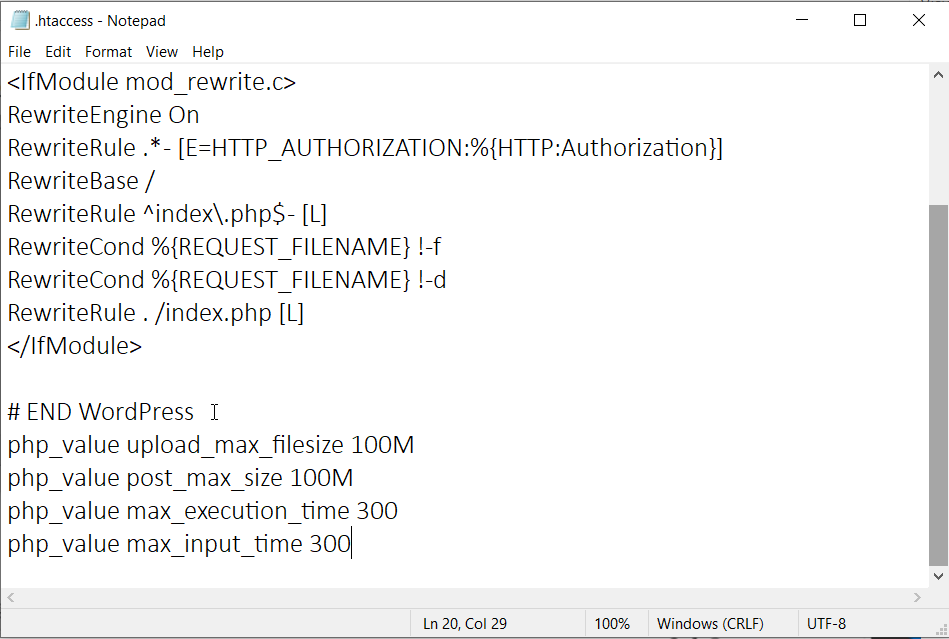Viewport: 949px width, 639px height.
Task: Click the '<IfModule mod_rewrite.c>' line
Action: point(151,82)
